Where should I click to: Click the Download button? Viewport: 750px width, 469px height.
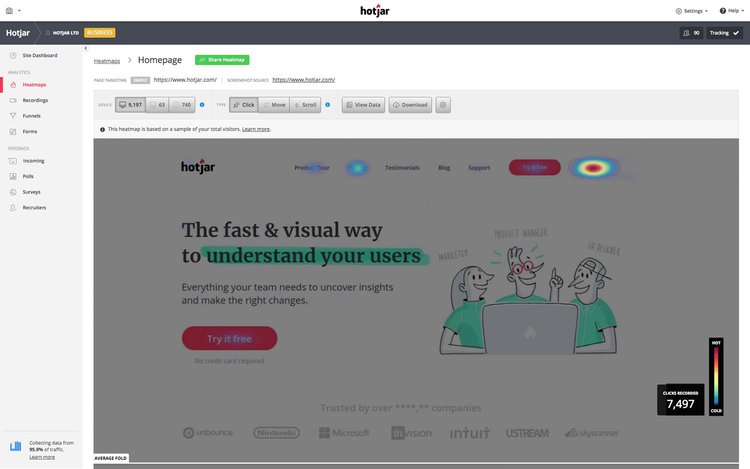click(410, 105)
